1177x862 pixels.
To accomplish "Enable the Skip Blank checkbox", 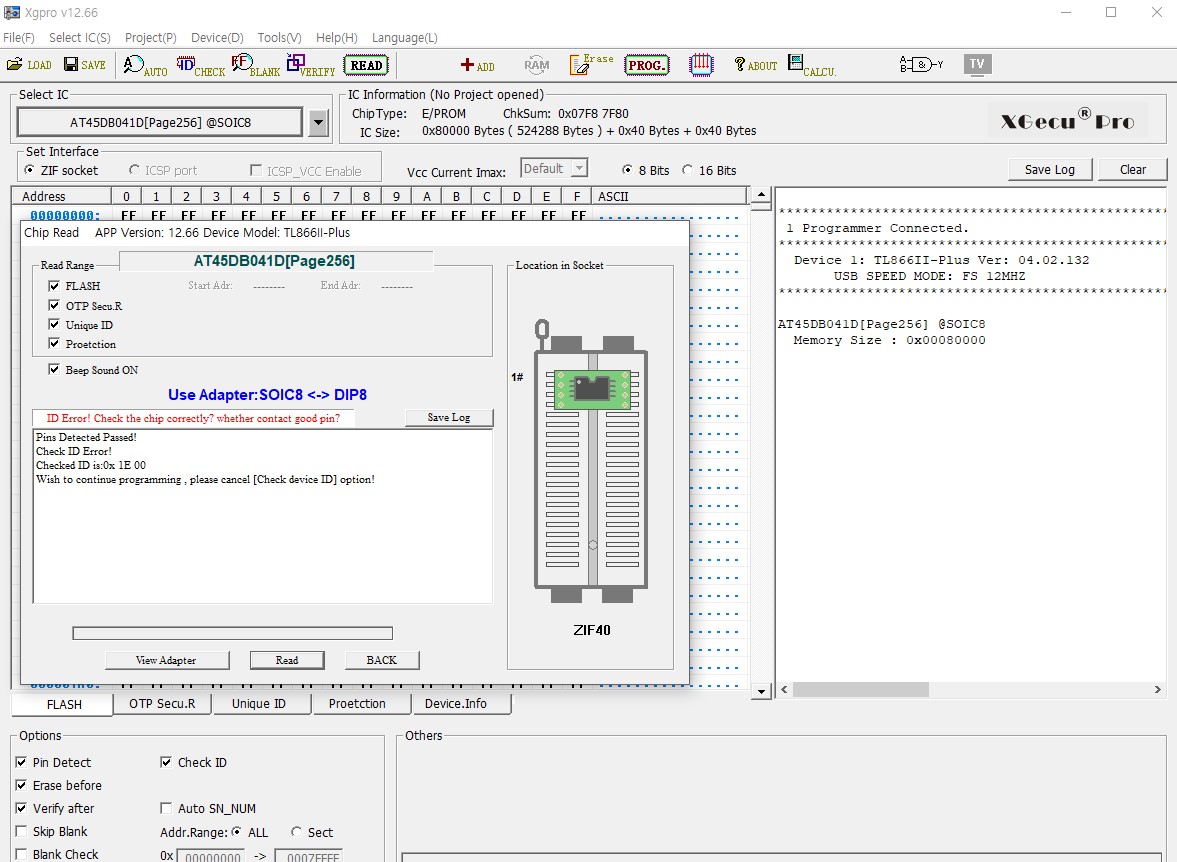I will coord(22,831).
